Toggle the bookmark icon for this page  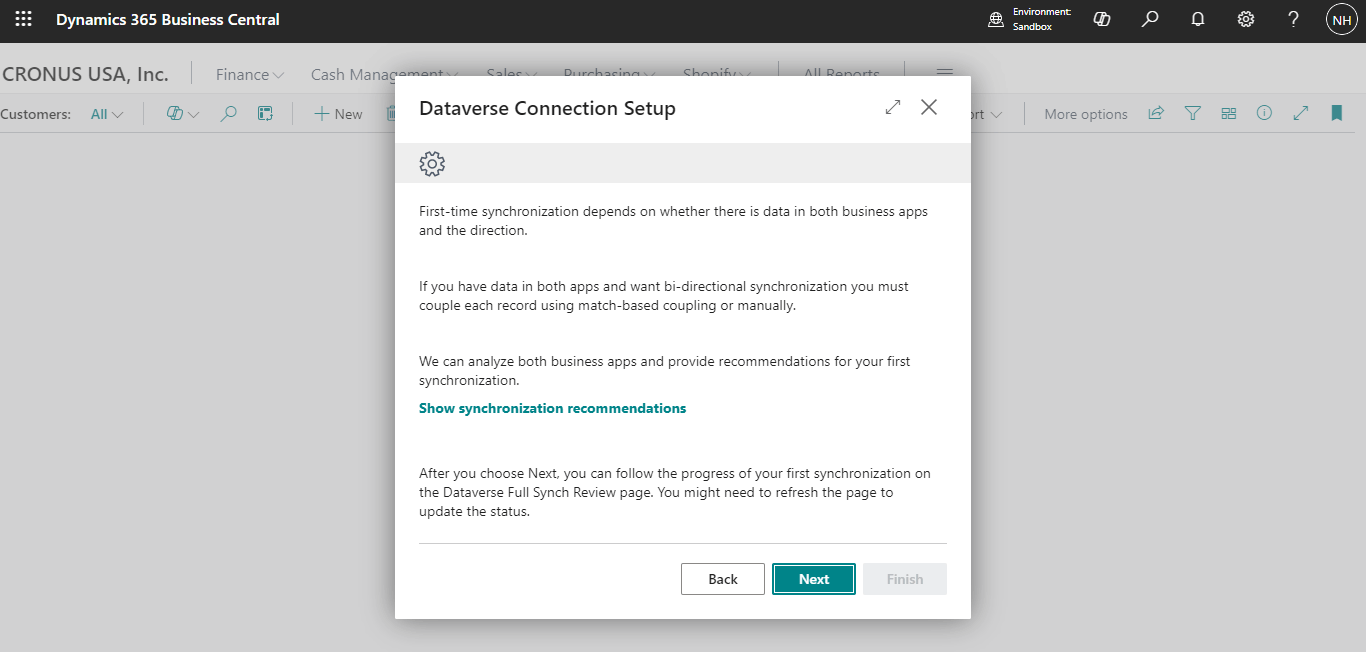(x=1336, y=114)
